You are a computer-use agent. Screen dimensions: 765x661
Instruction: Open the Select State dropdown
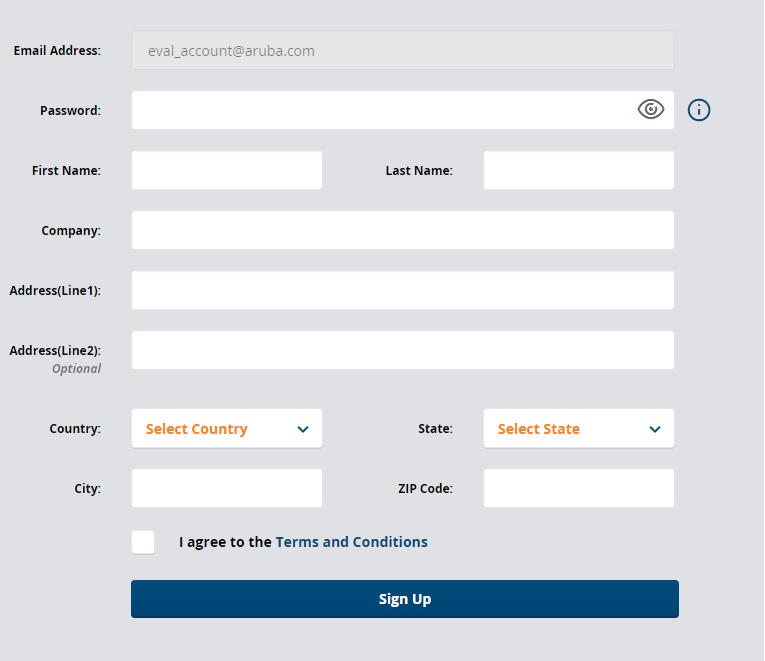(x=579, y=428)
